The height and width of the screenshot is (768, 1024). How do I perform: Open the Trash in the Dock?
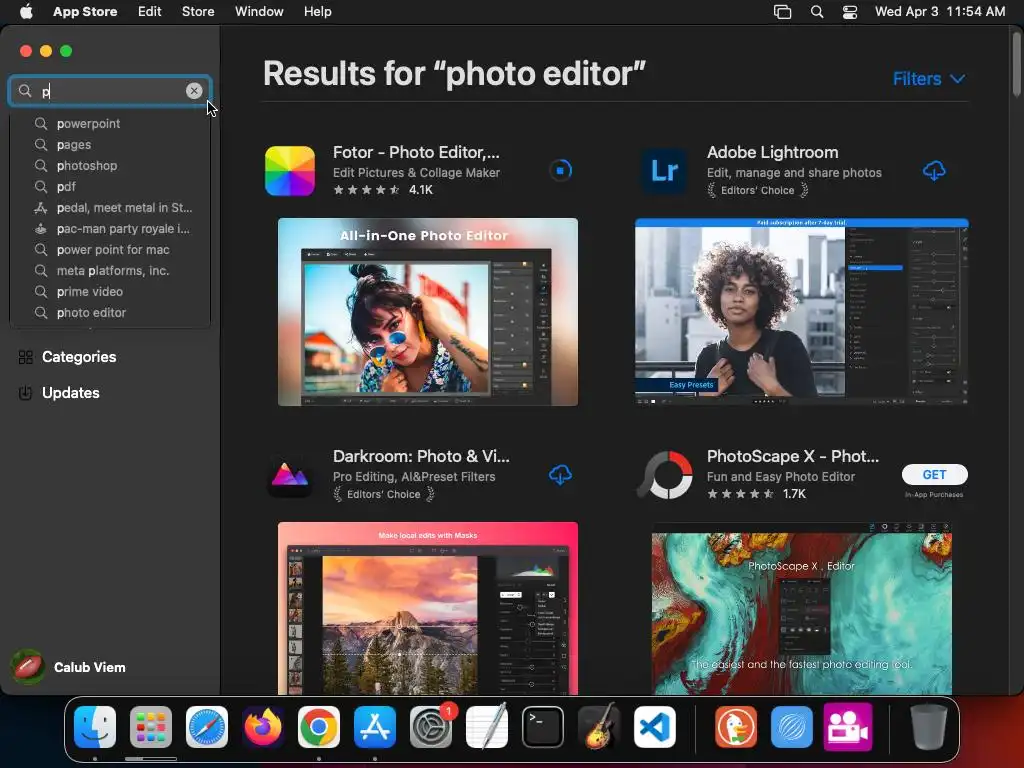[929, 727]
